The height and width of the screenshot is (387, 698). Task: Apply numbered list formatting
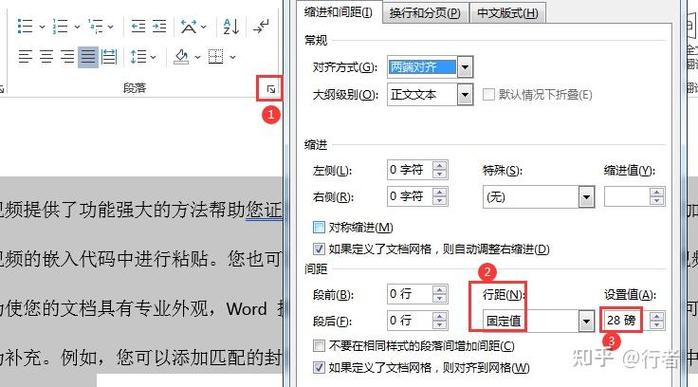tap(60, 26)
